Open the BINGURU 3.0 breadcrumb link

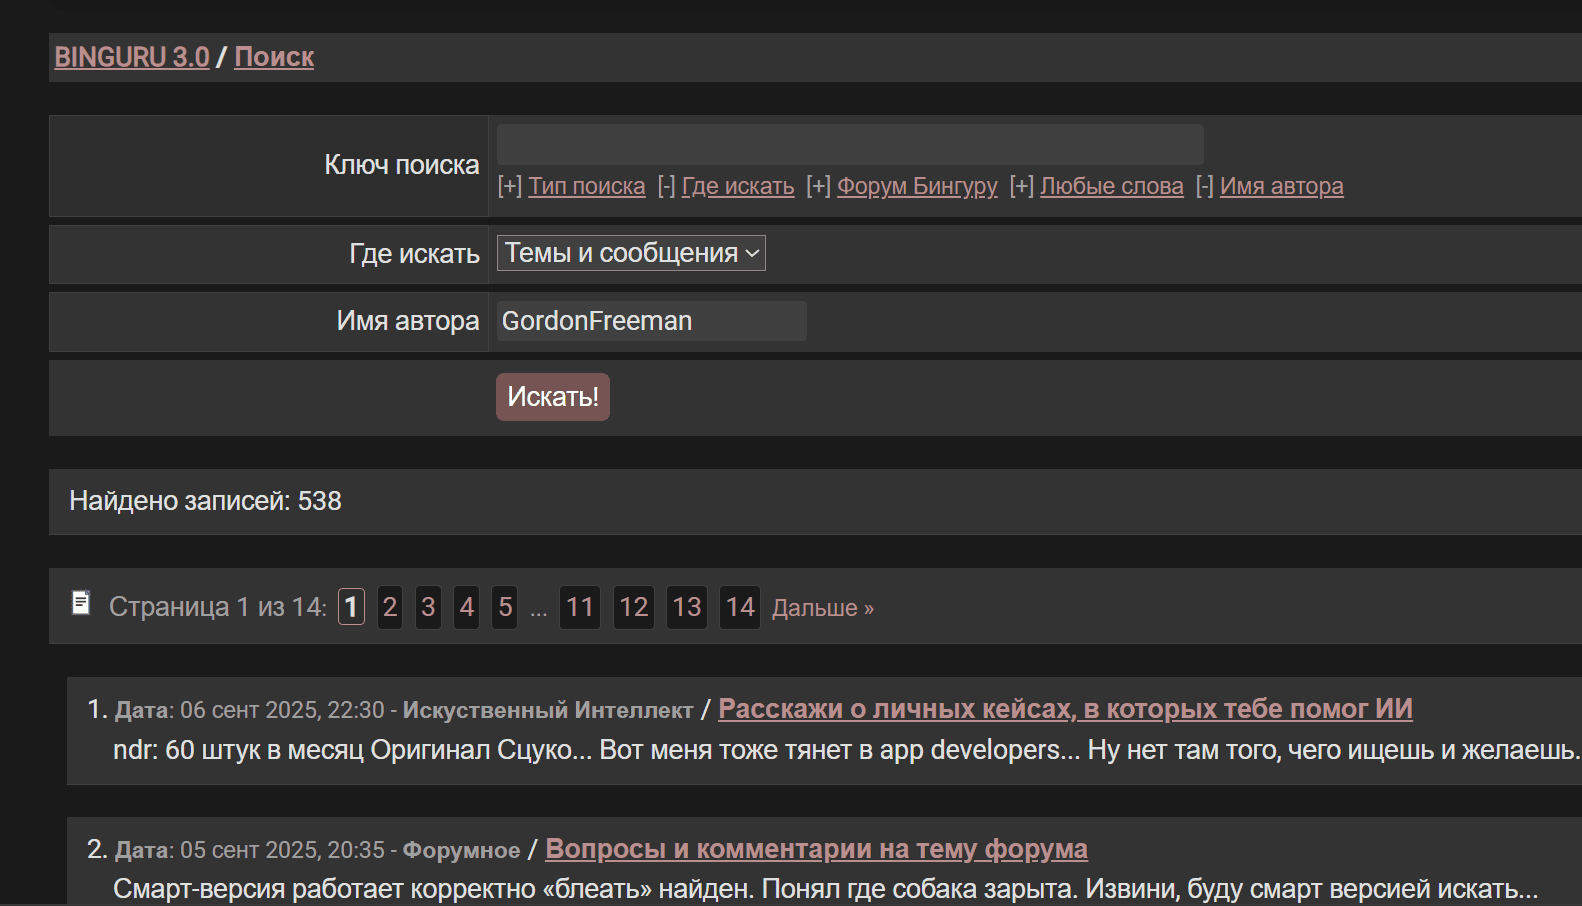(132, 58)
